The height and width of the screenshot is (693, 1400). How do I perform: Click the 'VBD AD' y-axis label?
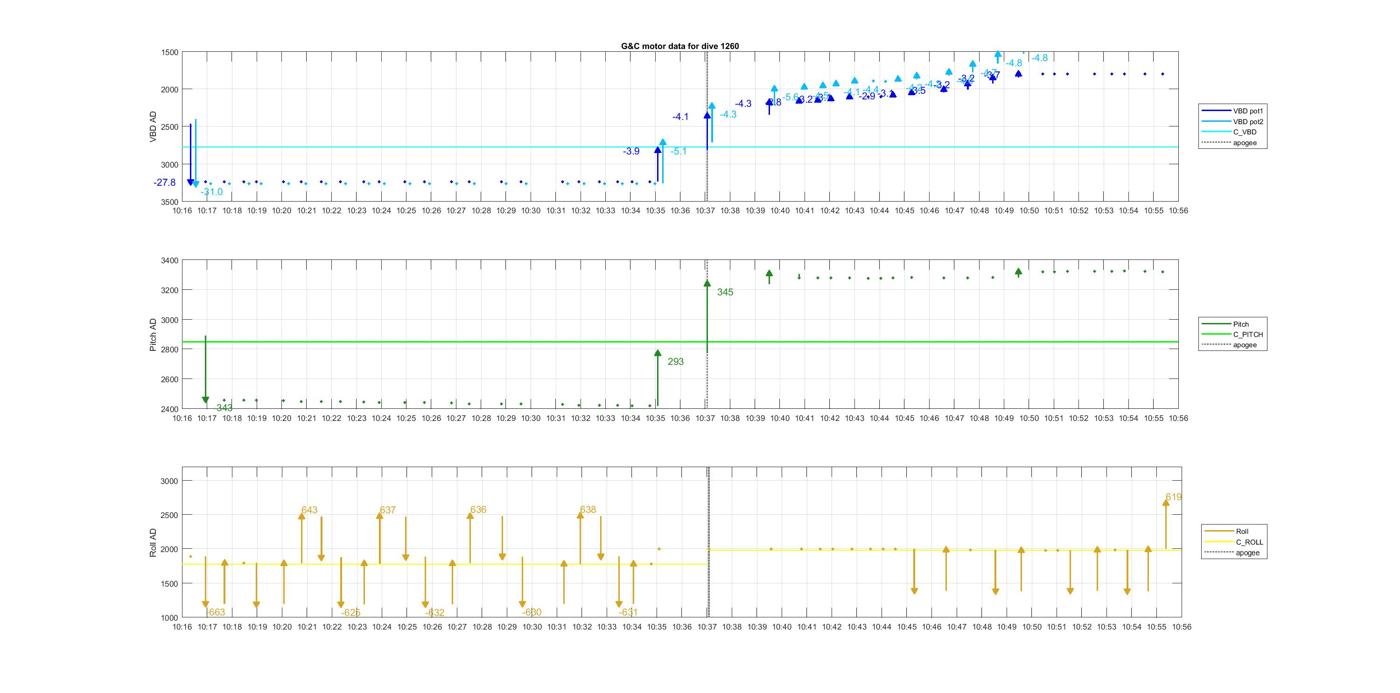coord(154,127)
